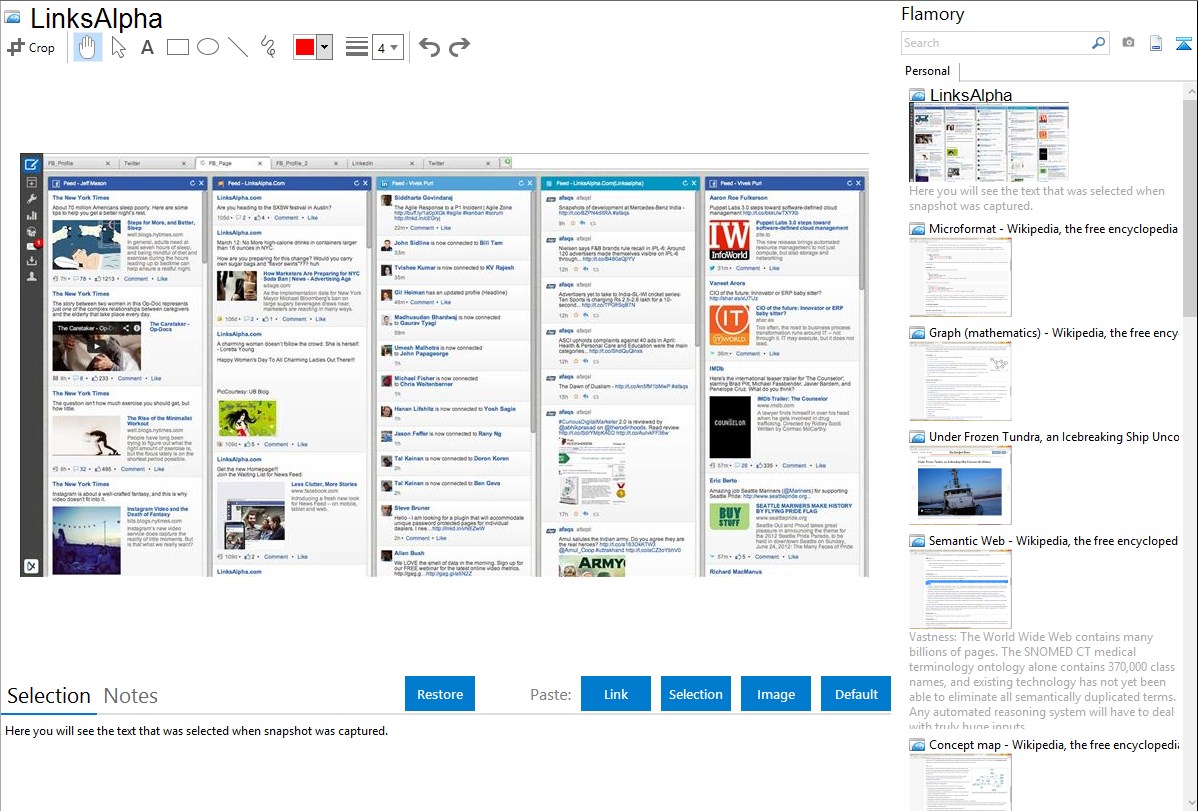Click the bar chart analytics icon in sidebar
The height and width of the screenshot is (811, 1198).
(31, 216)
